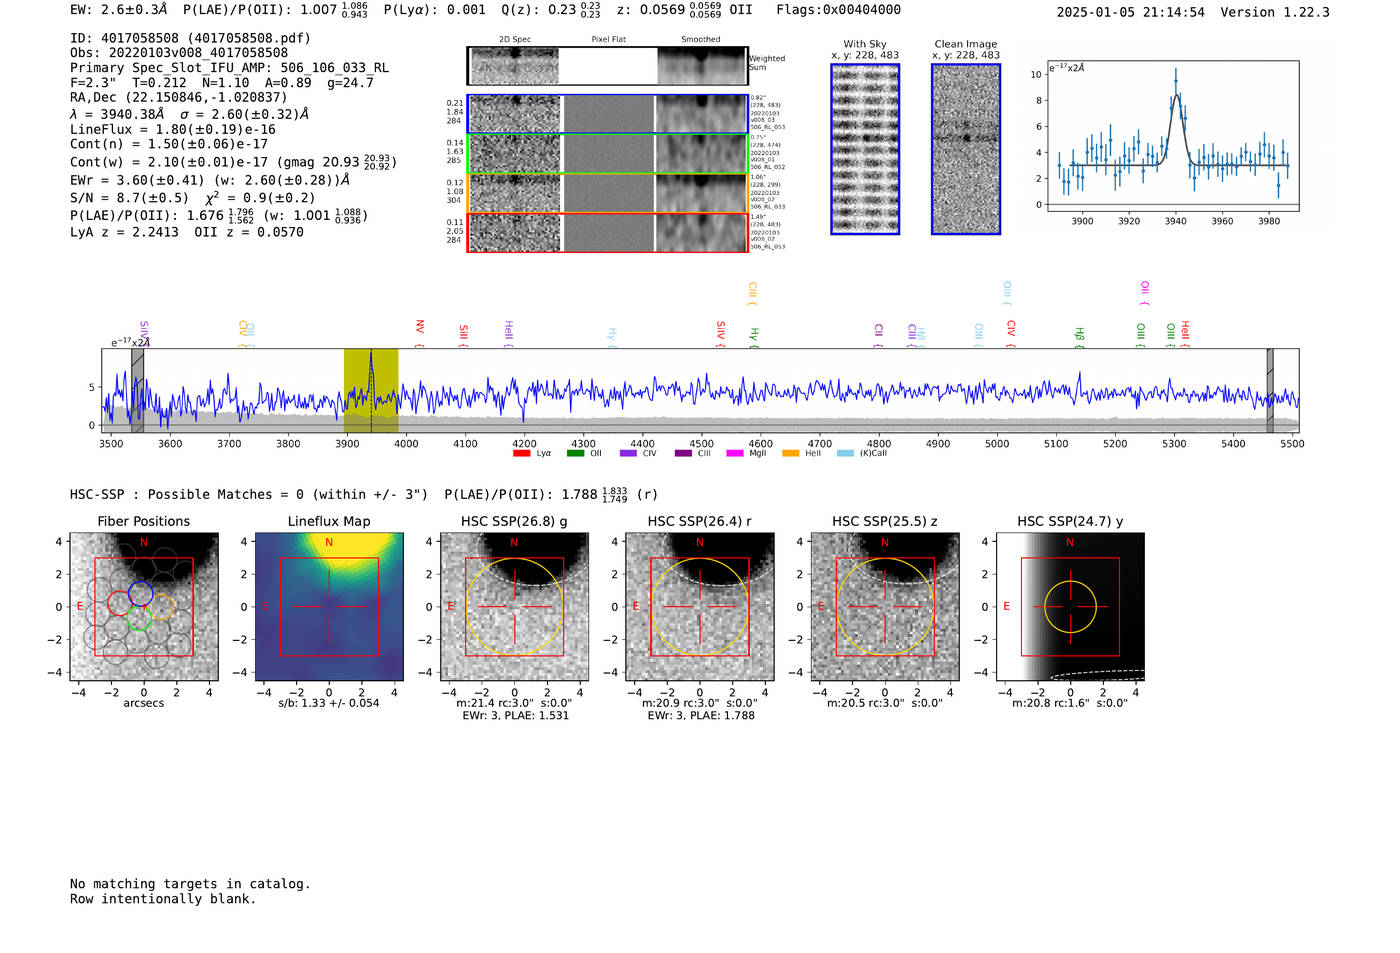Click the 'EWr = 3.60(±0.41)' line
Screen dimensions: 1400x953
point(137,180)
